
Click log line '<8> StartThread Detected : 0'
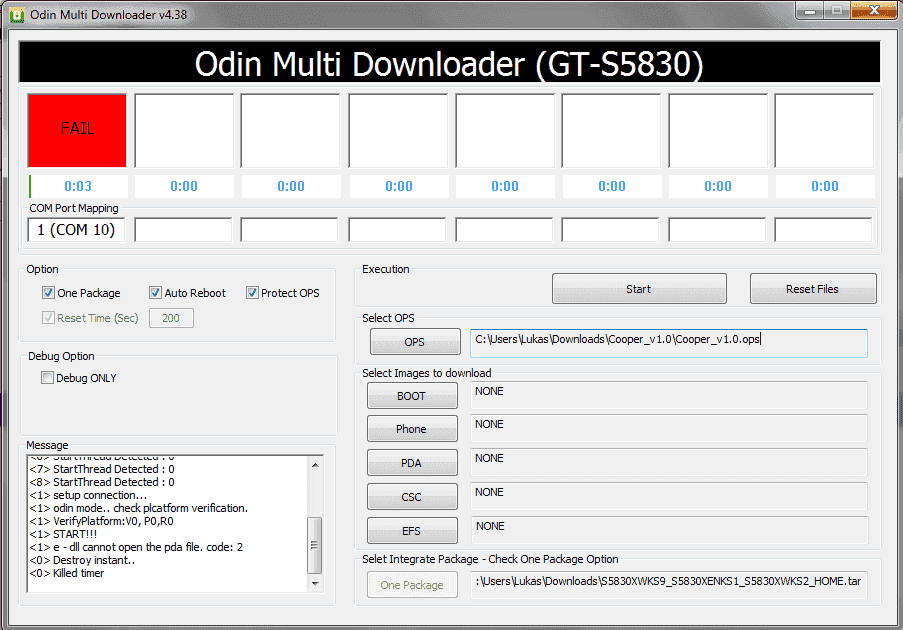[x=102, y=482]
